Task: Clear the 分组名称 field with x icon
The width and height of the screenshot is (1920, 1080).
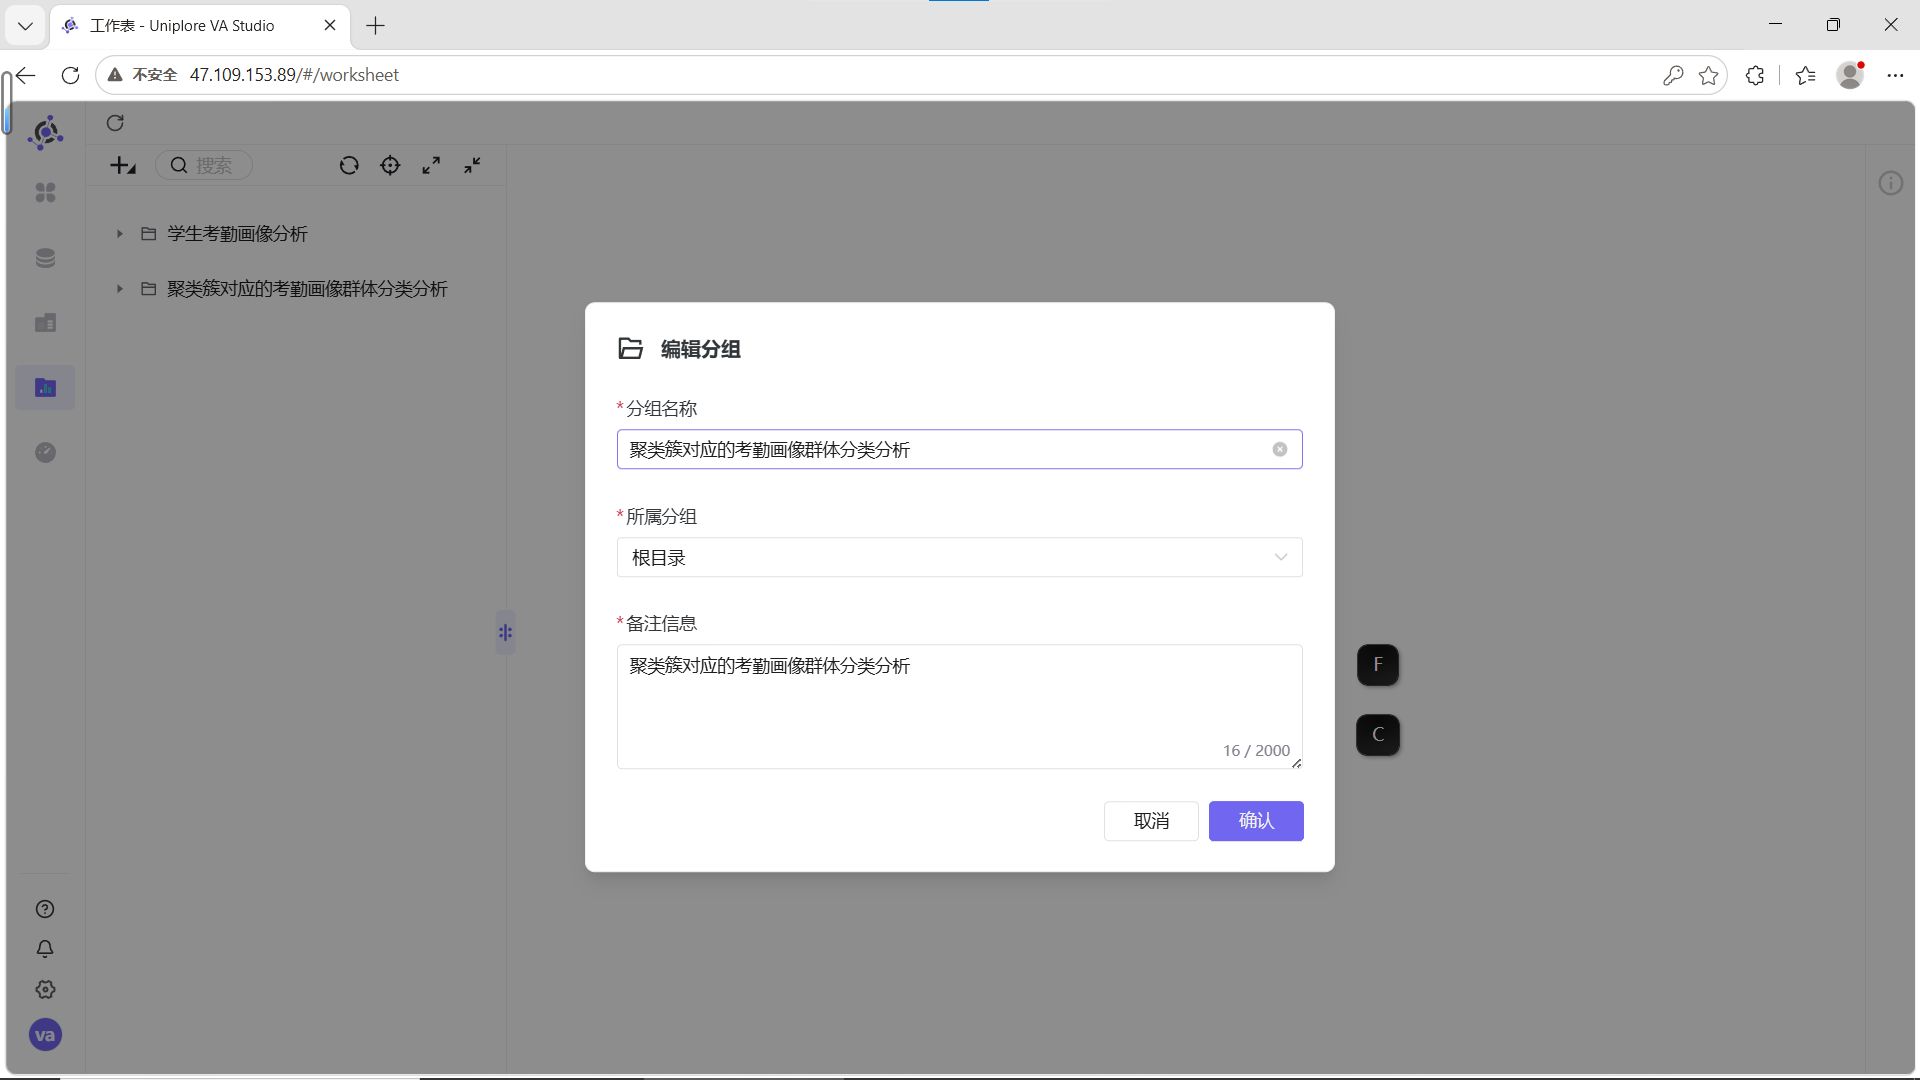Action: (1280, 450)
